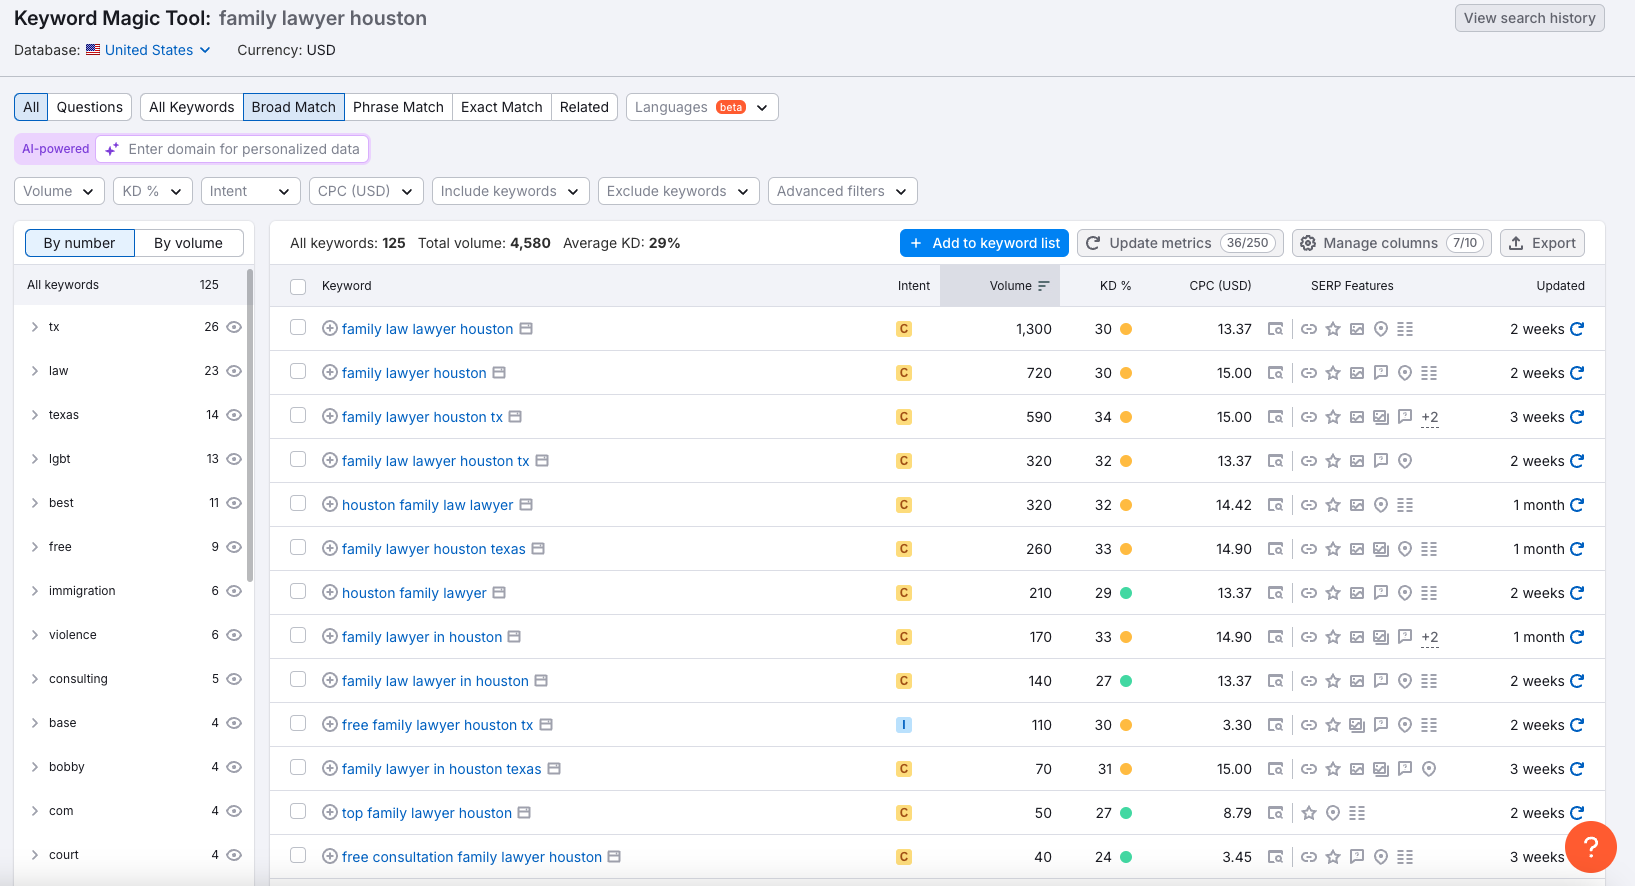1635x886 pixels.
Task: Open the orange help question mark button
Action: 1591,847
